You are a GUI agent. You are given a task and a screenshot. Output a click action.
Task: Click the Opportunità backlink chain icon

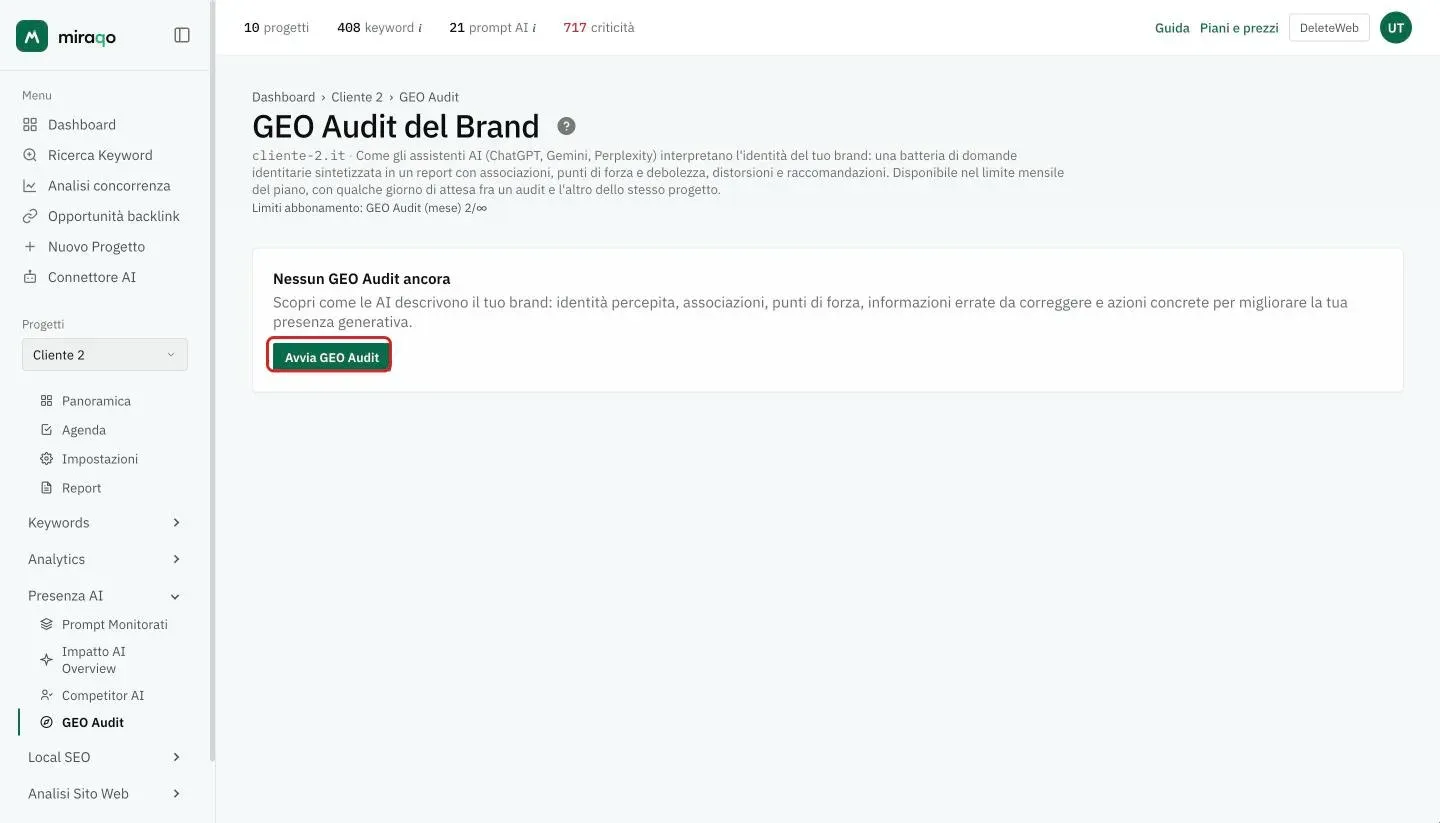[x=30, y=216]
